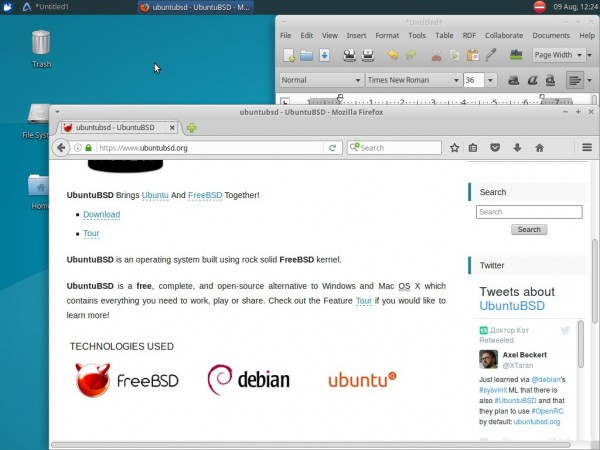Bookmark this page with the star icon
This screenshot has width=600, height=450.
click(x=454, y=148)
